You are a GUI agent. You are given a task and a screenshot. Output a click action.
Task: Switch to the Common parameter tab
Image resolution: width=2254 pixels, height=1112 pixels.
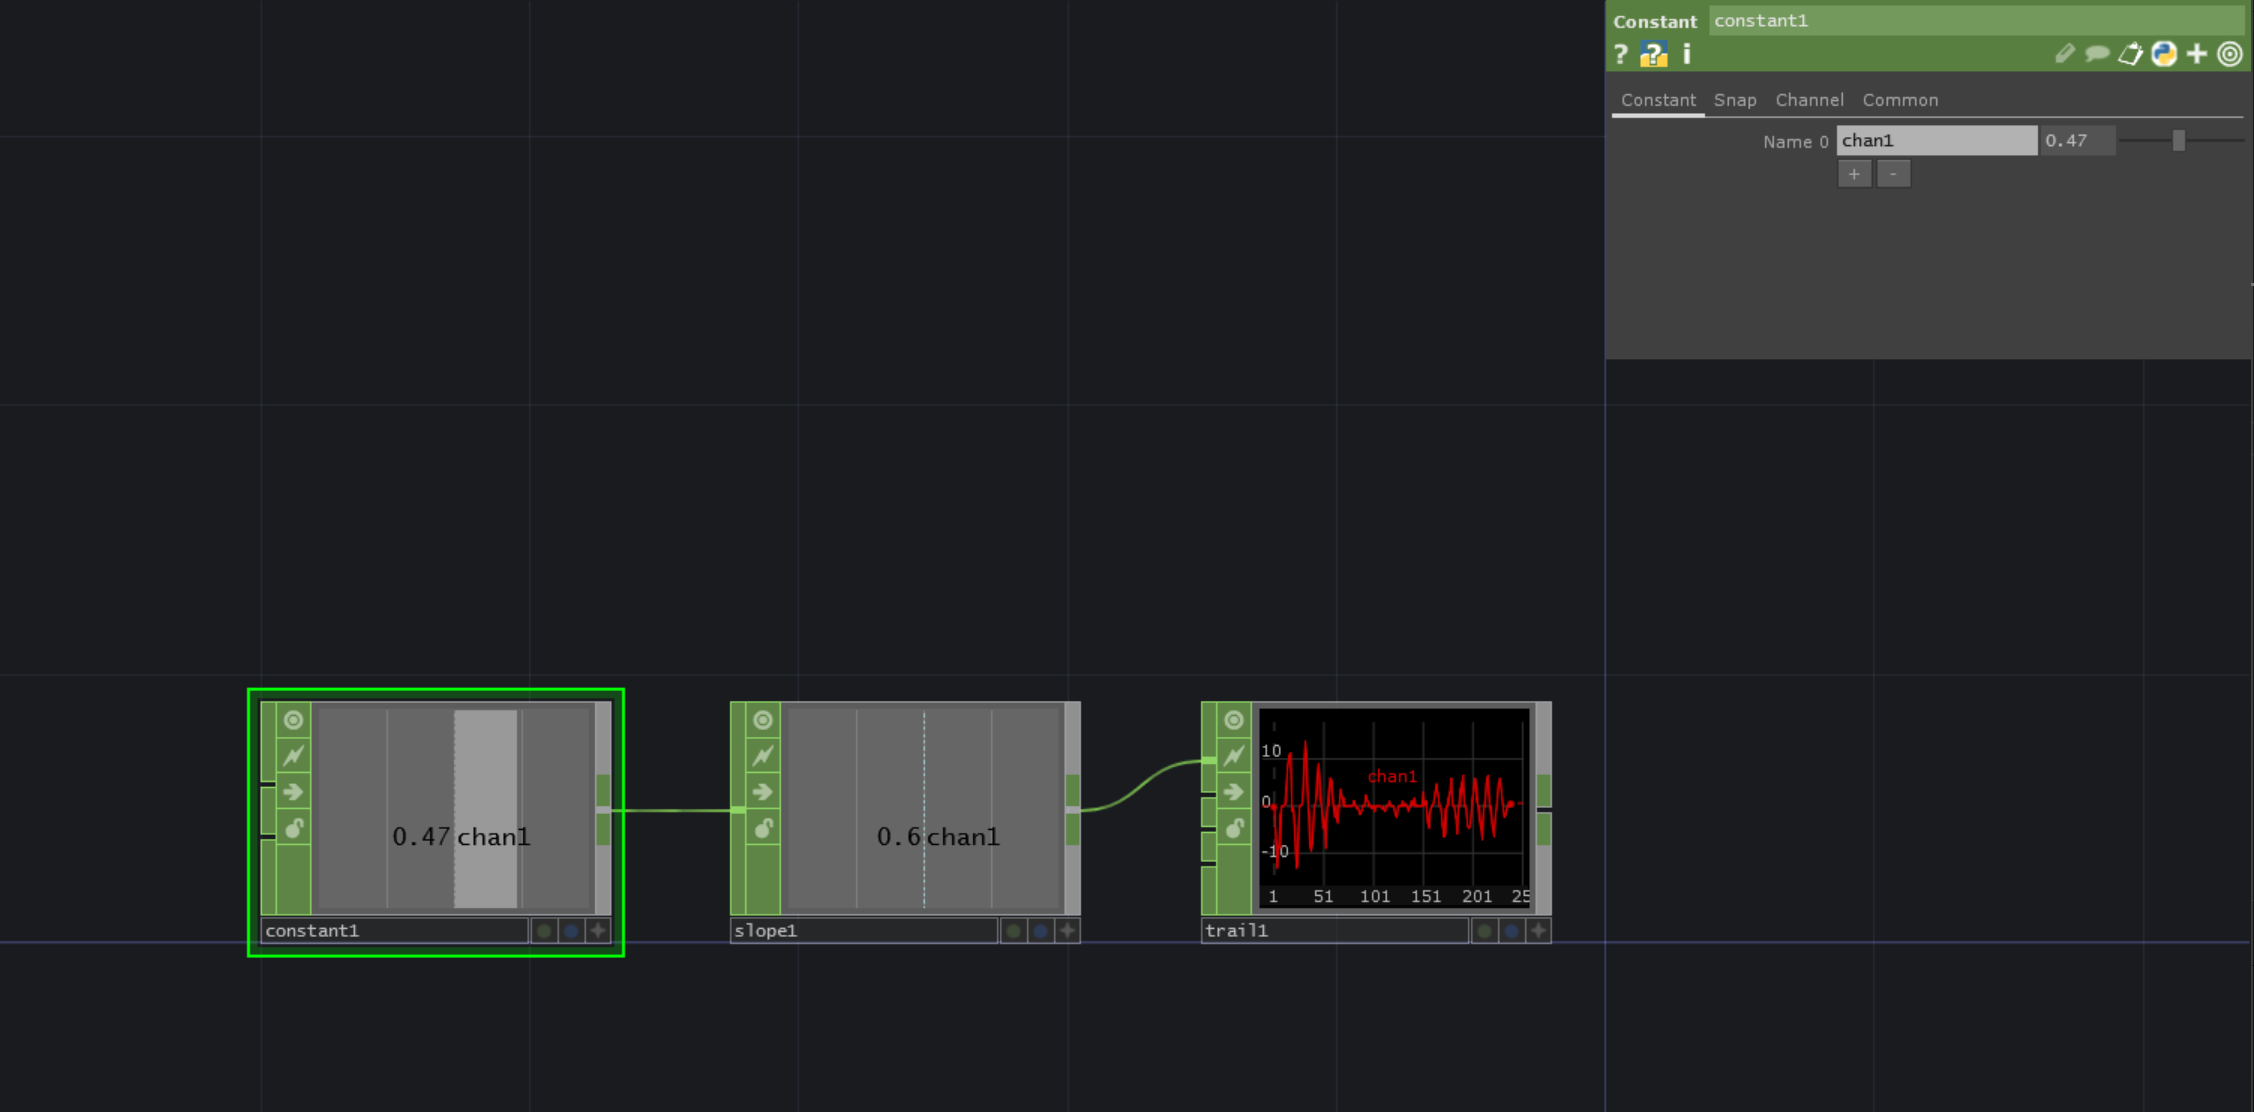(1900, 100)
